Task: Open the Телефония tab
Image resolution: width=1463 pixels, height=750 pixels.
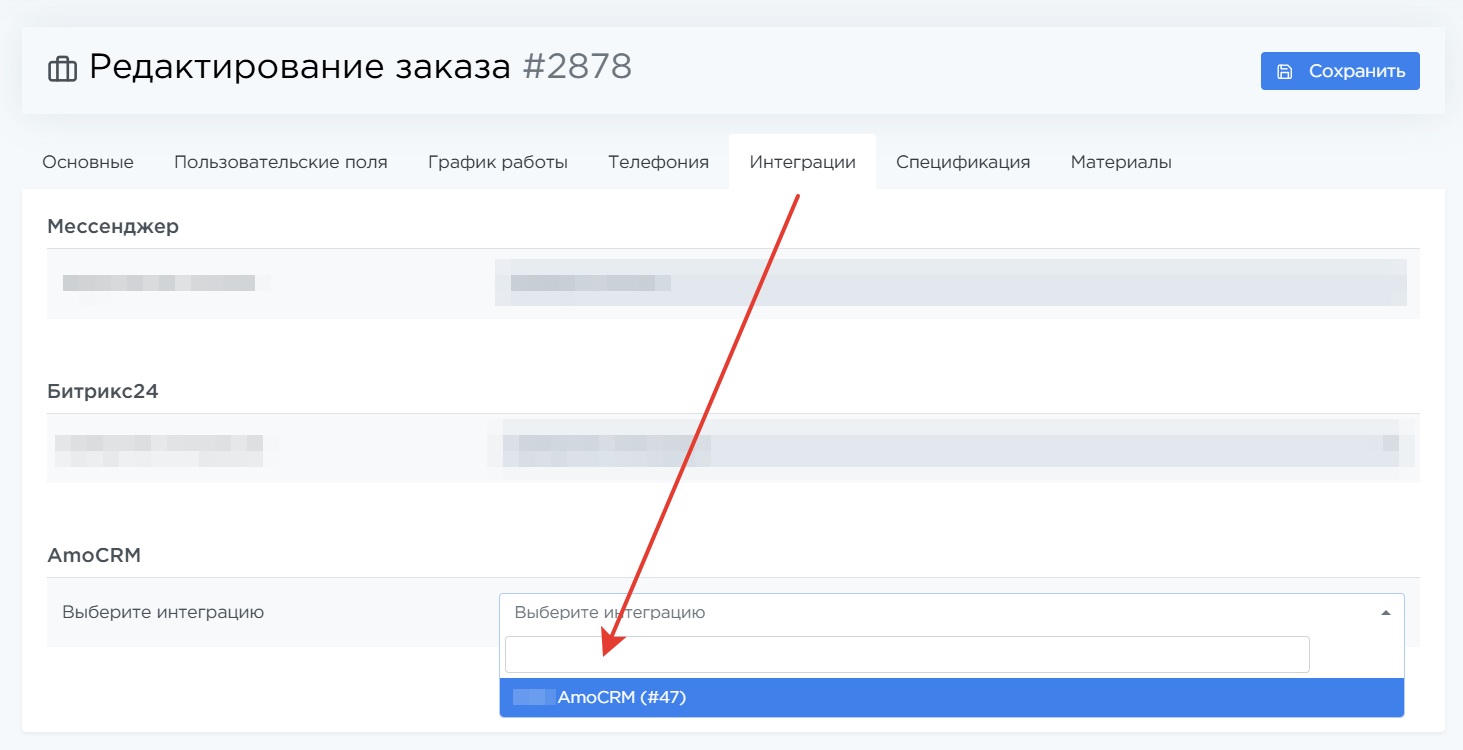Action: (x=658, y=162)
